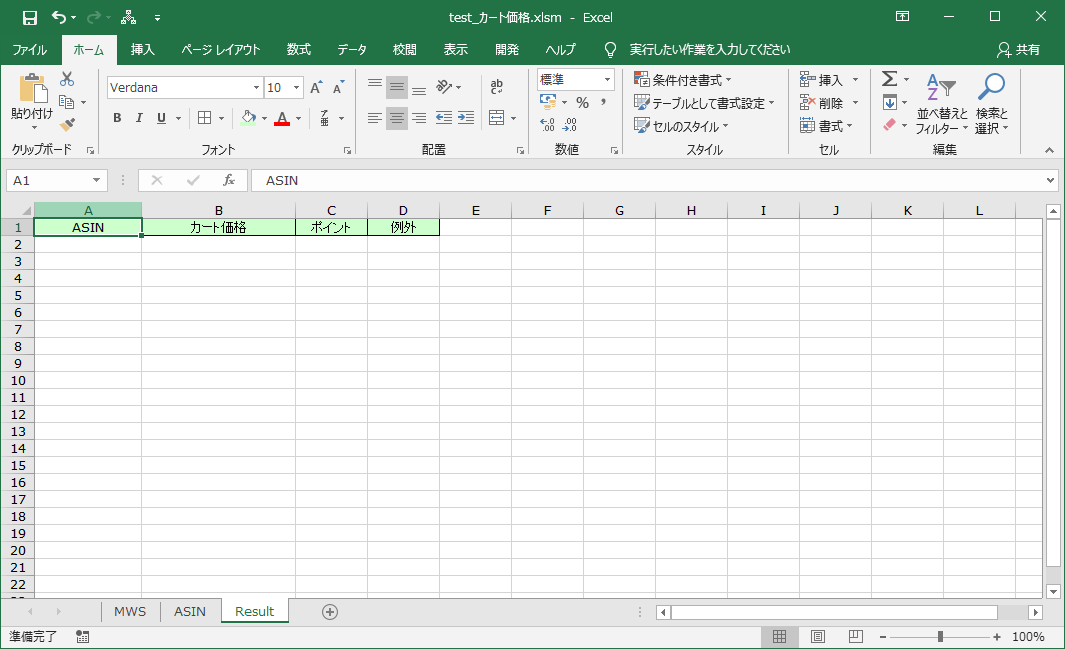Apply percent style to the selection
This screenshot has height=649, width=1065.
(584, 102)
